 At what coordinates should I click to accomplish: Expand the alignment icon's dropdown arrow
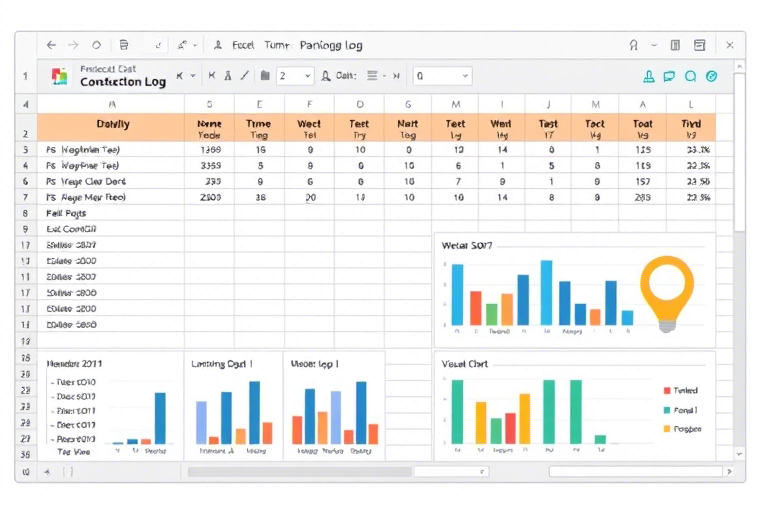[x=384, y=76]
